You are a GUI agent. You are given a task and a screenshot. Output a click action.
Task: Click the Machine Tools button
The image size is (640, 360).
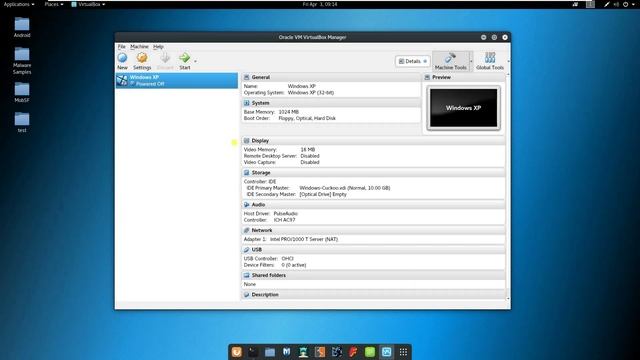[x=451, y=61]
